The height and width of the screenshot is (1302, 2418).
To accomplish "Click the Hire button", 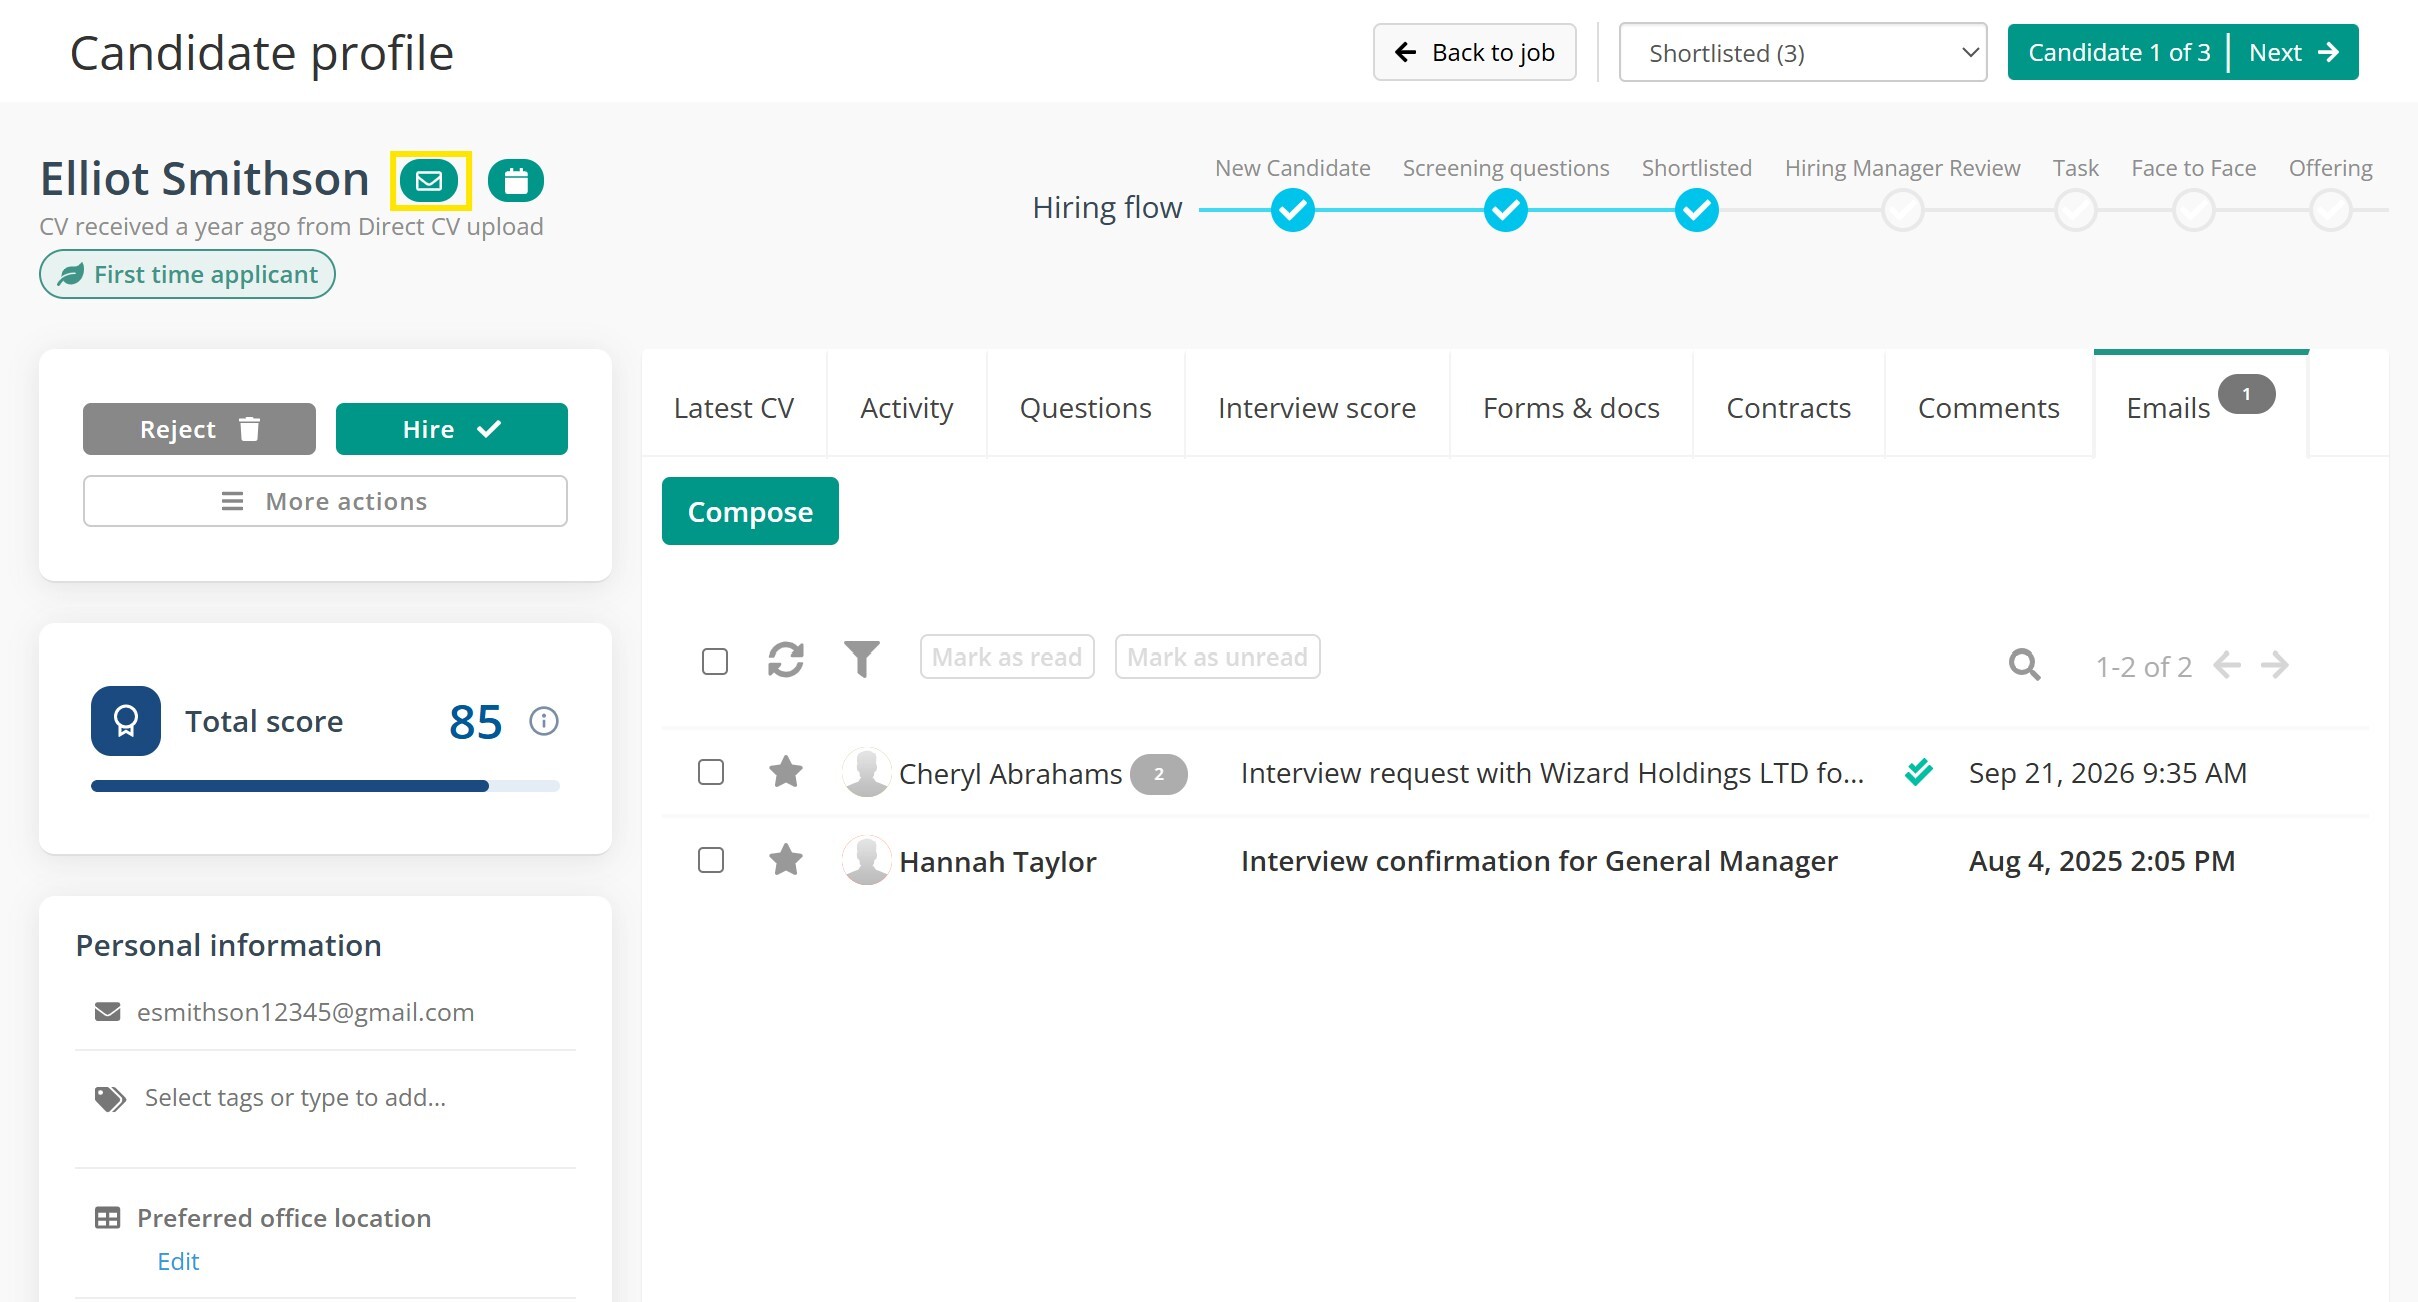I will coord(452,429).
